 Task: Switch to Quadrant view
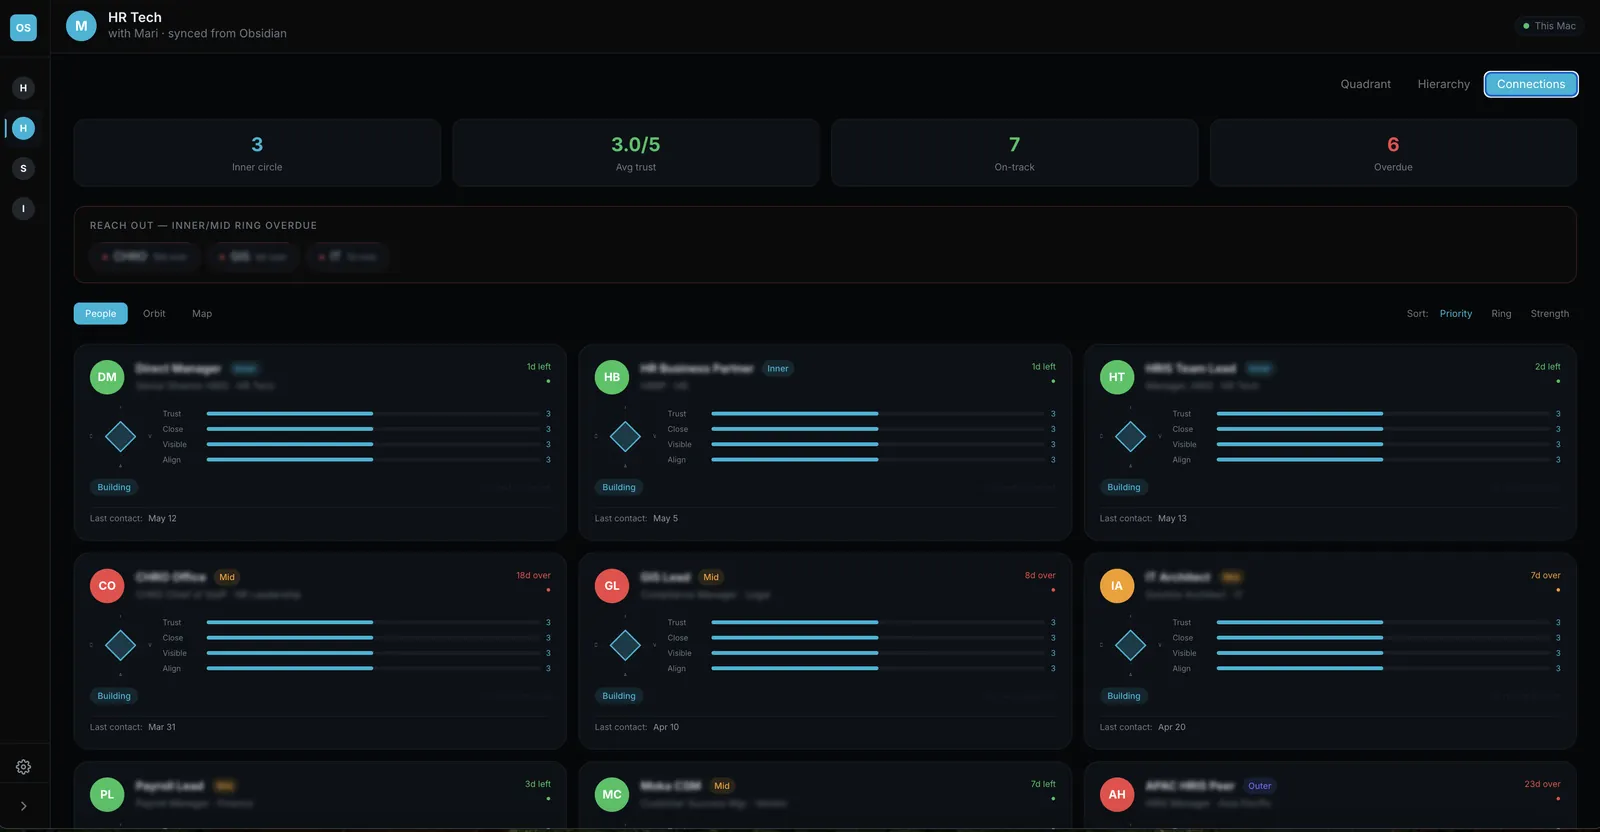click(x=1365, y=84)
